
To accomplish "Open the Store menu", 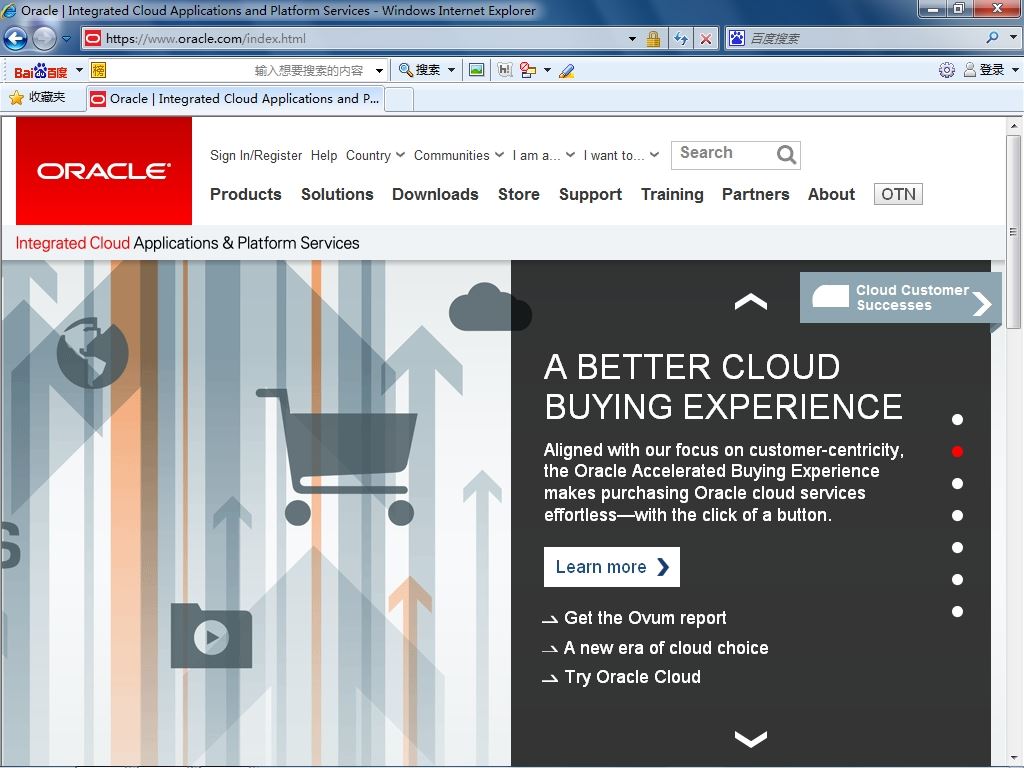I will tap(519, 194).
